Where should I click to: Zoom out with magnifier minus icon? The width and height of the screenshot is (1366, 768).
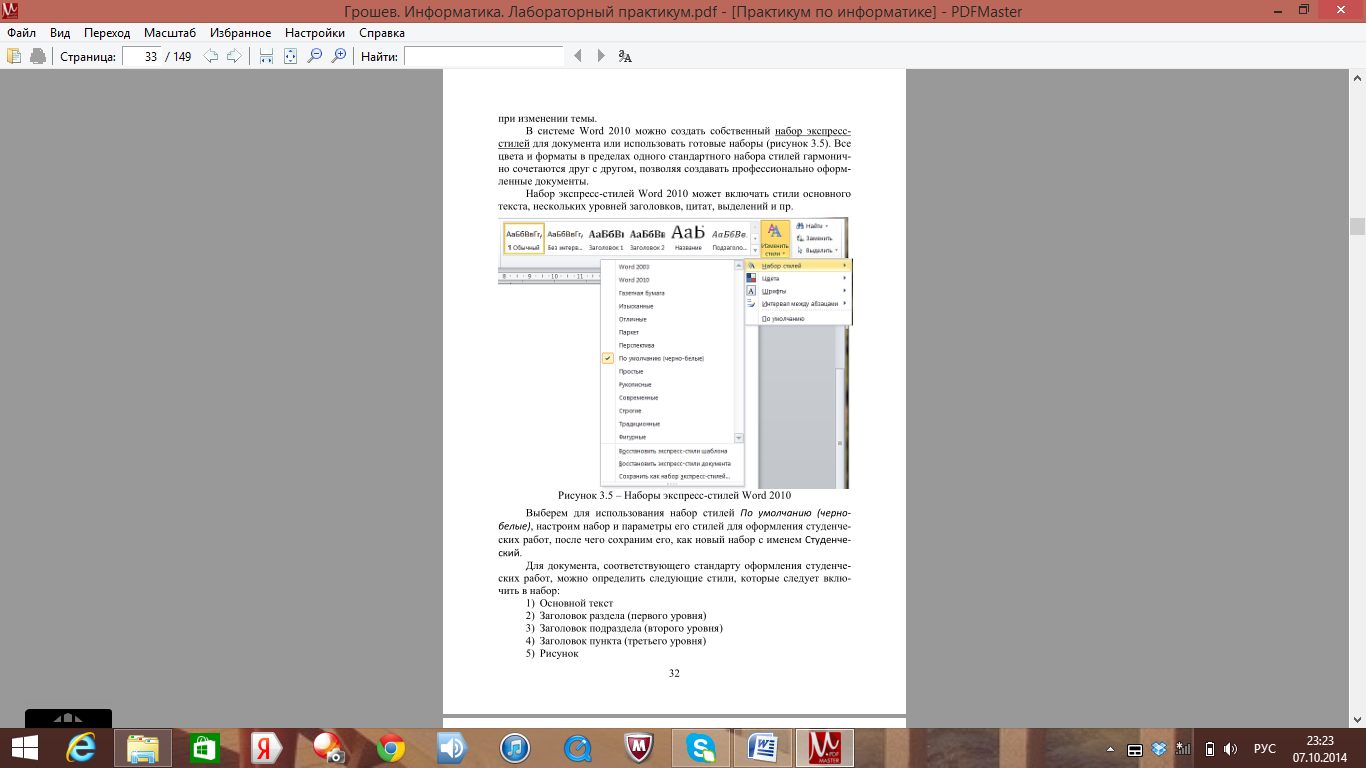pyautogui.click(x=314, y=56)
